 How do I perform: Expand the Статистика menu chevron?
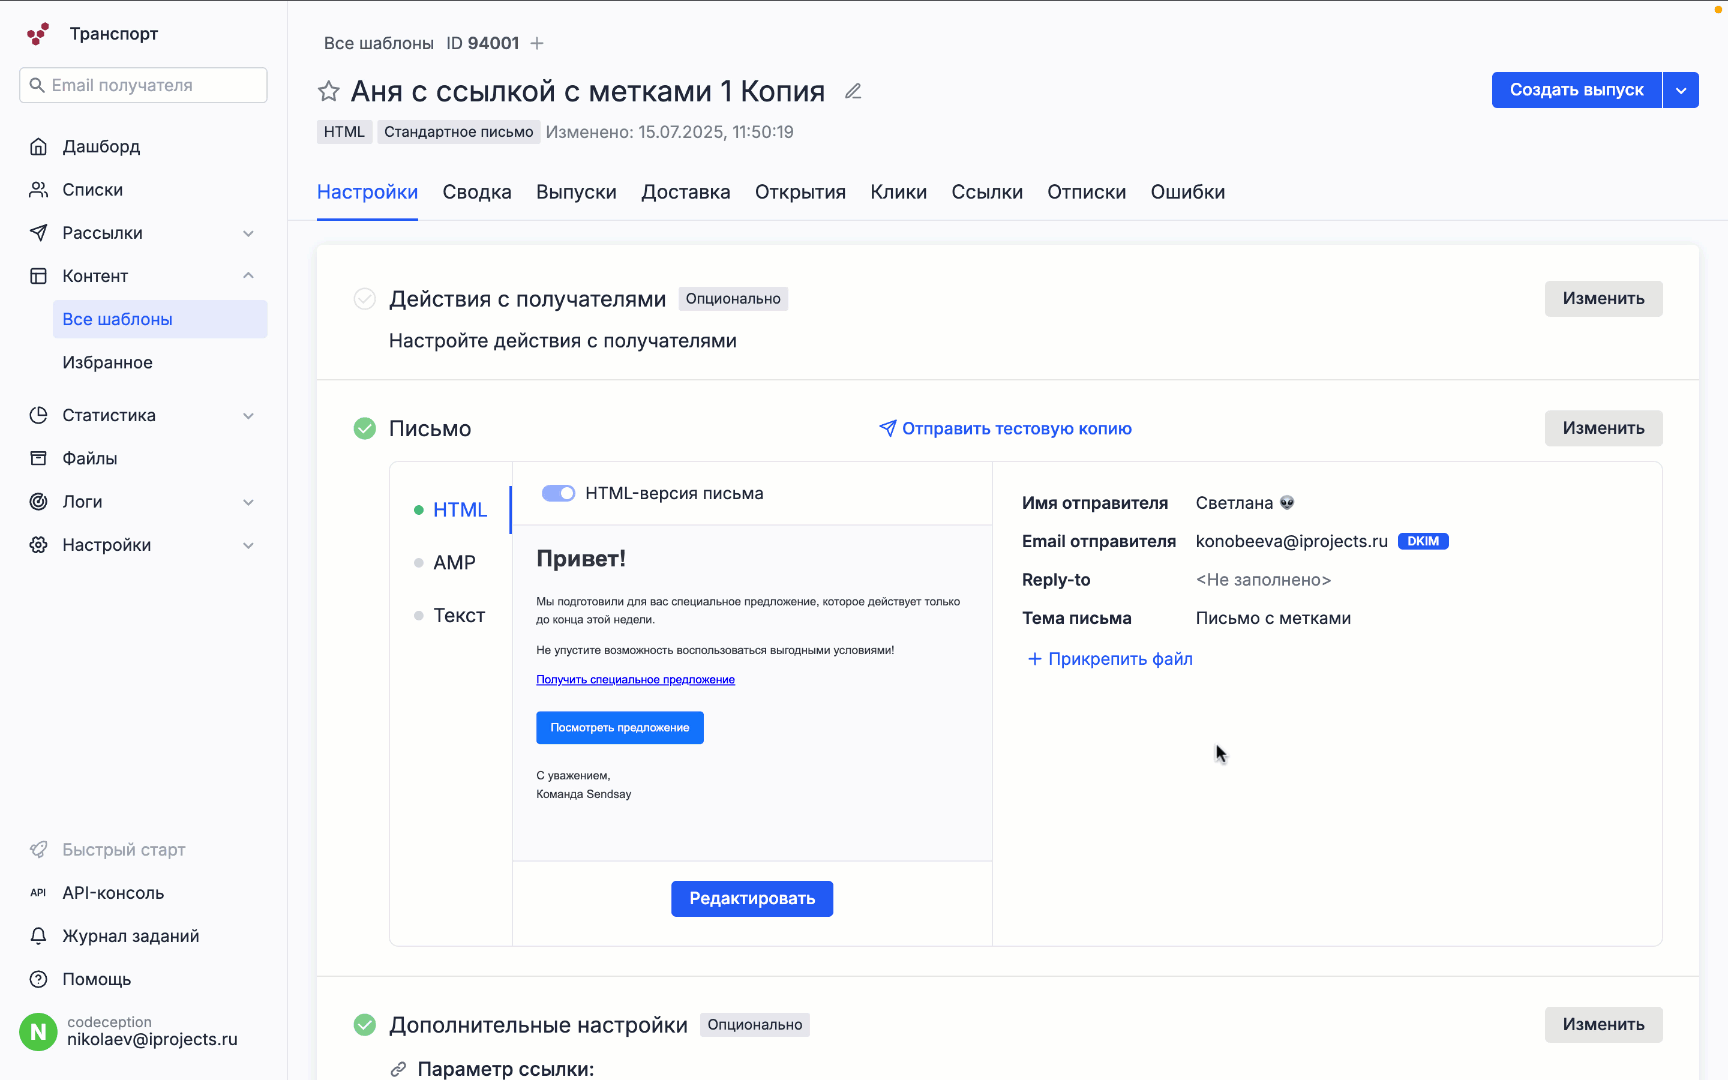pos(248,415)
